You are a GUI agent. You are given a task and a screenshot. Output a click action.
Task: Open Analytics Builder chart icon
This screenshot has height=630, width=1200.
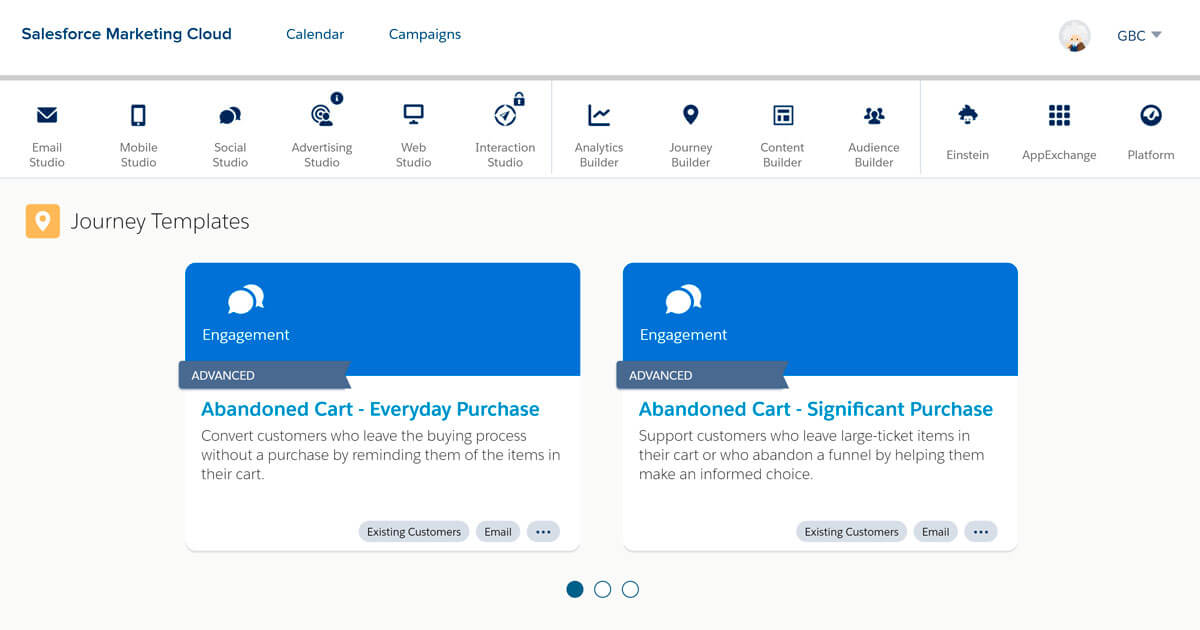point(599,116)
